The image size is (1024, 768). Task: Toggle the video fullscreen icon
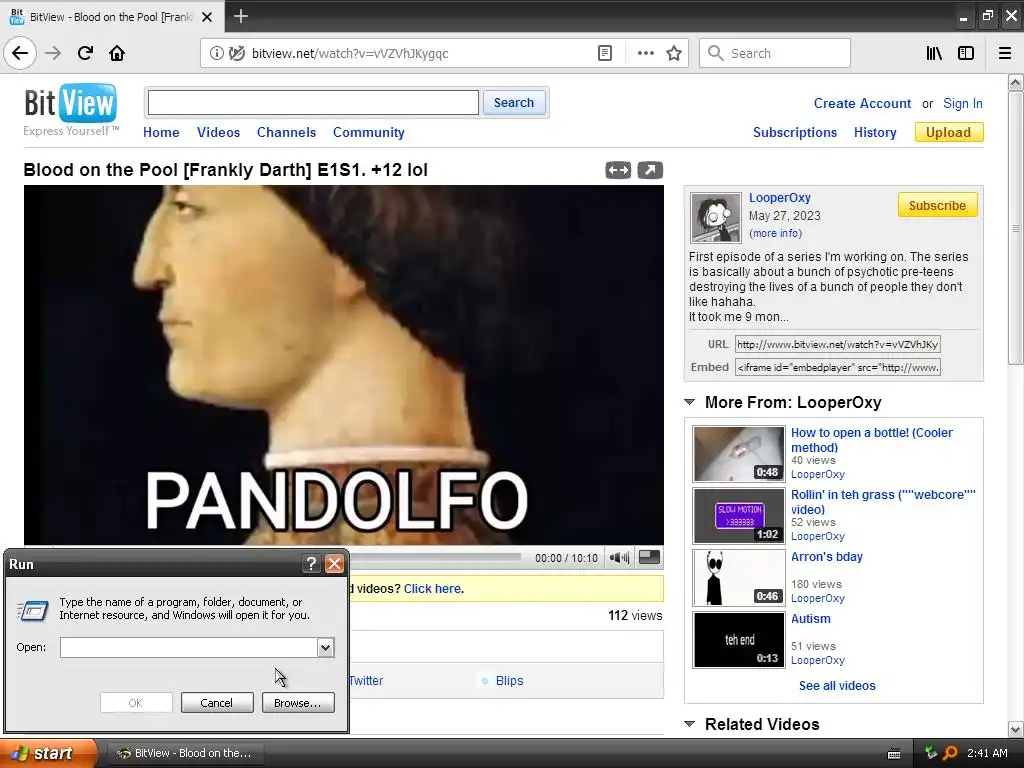(649, 557)
